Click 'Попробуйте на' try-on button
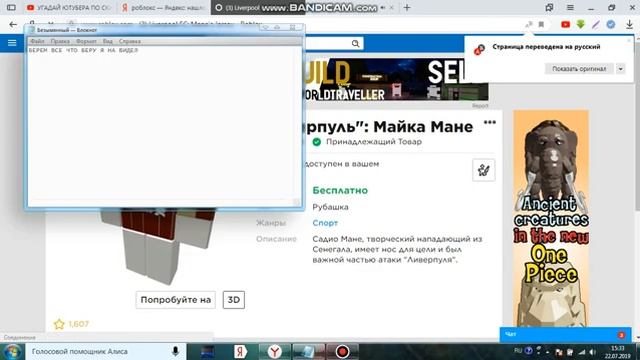 pyautogui.click(x=176, y=300)
